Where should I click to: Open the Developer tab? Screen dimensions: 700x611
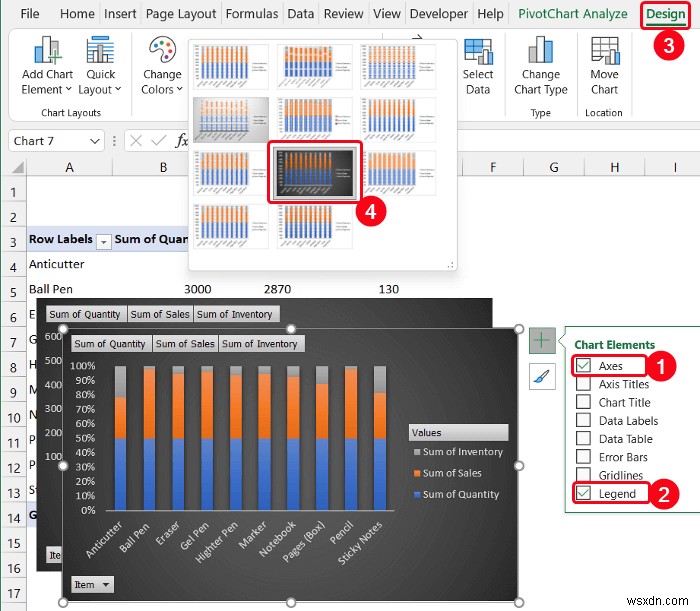(x=438, y=14)
